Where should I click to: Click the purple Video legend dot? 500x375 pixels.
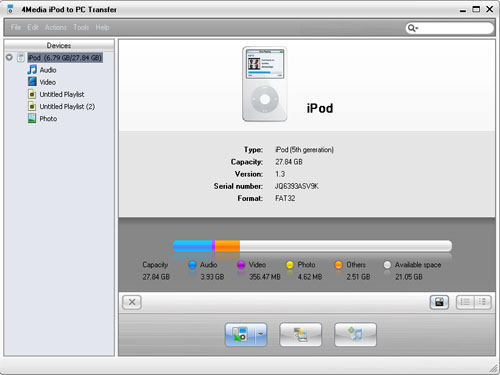(x=241, y=265)
